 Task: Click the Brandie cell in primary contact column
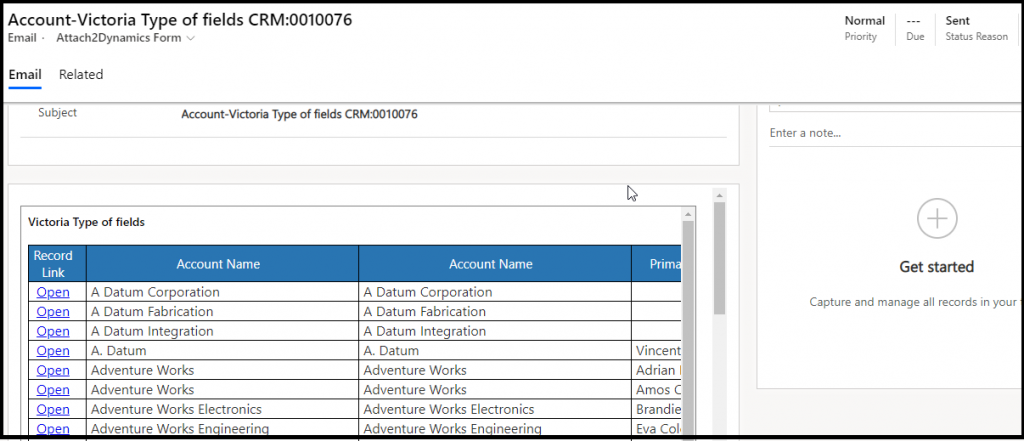pos(656,410)
